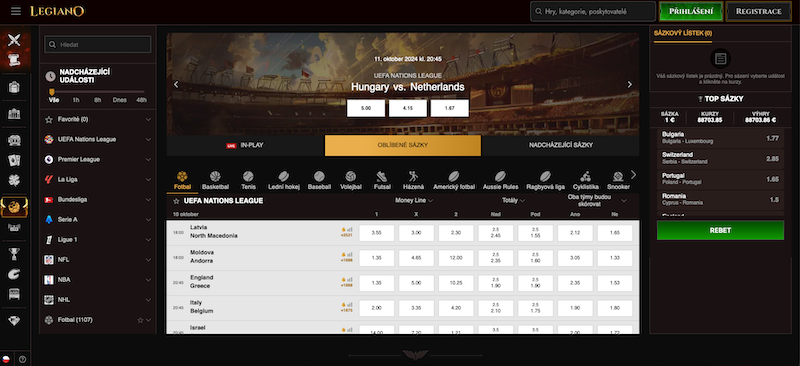The height and width of the screenshot is (366, 800).
Task: Select the Tenis sport icon
Action: pyautogui.click(x=248, y=180)
